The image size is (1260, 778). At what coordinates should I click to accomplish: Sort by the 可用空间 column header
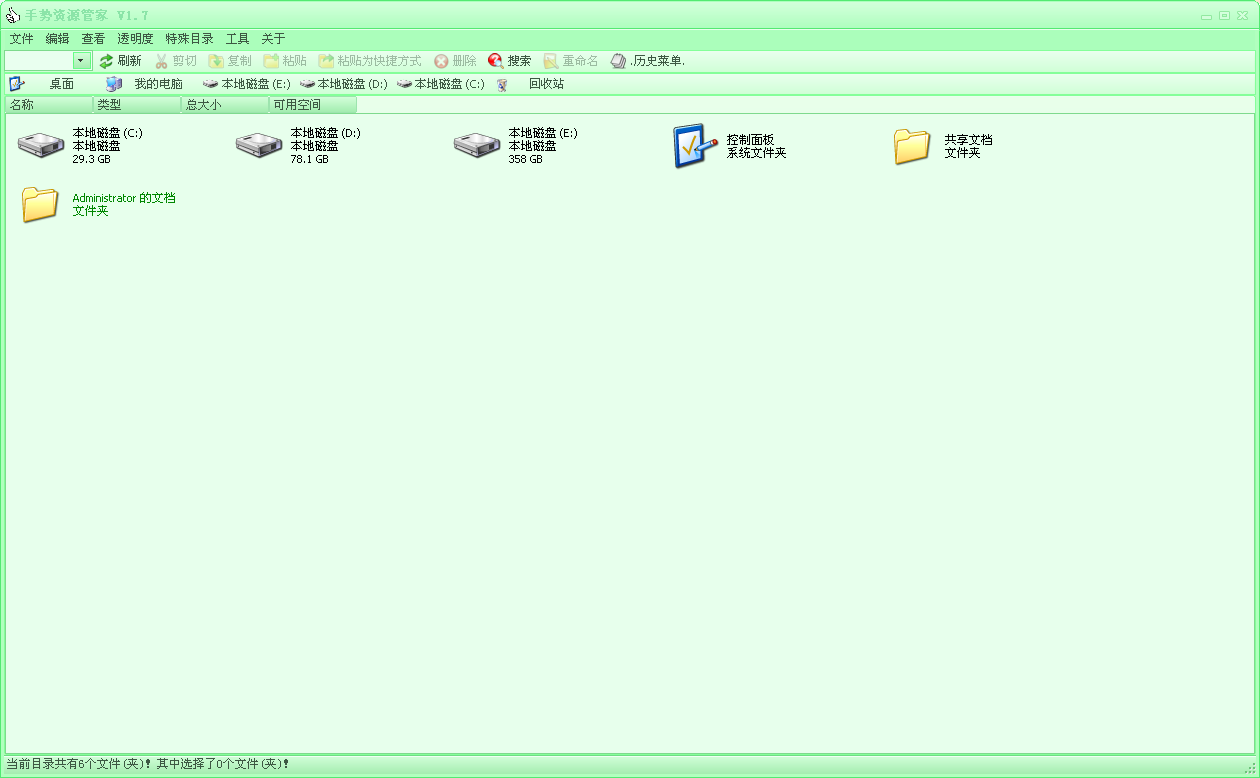tap(313, 105)
